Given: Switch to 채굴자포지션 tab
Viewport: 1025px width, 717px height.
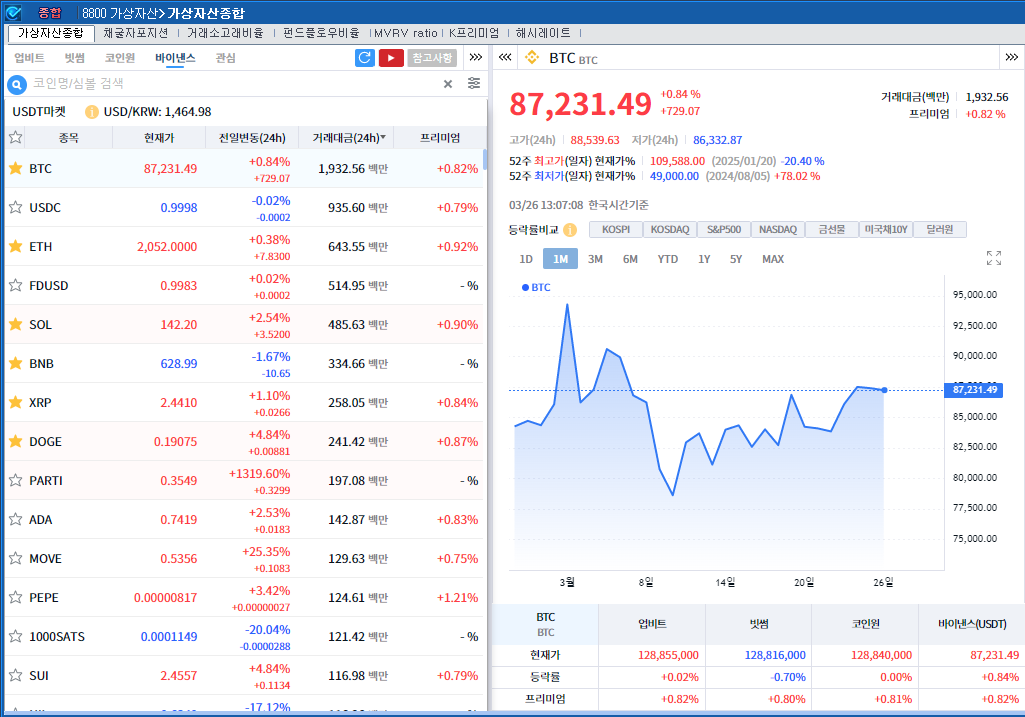Looking at the screenshot, I should click(x=135, y=33).
